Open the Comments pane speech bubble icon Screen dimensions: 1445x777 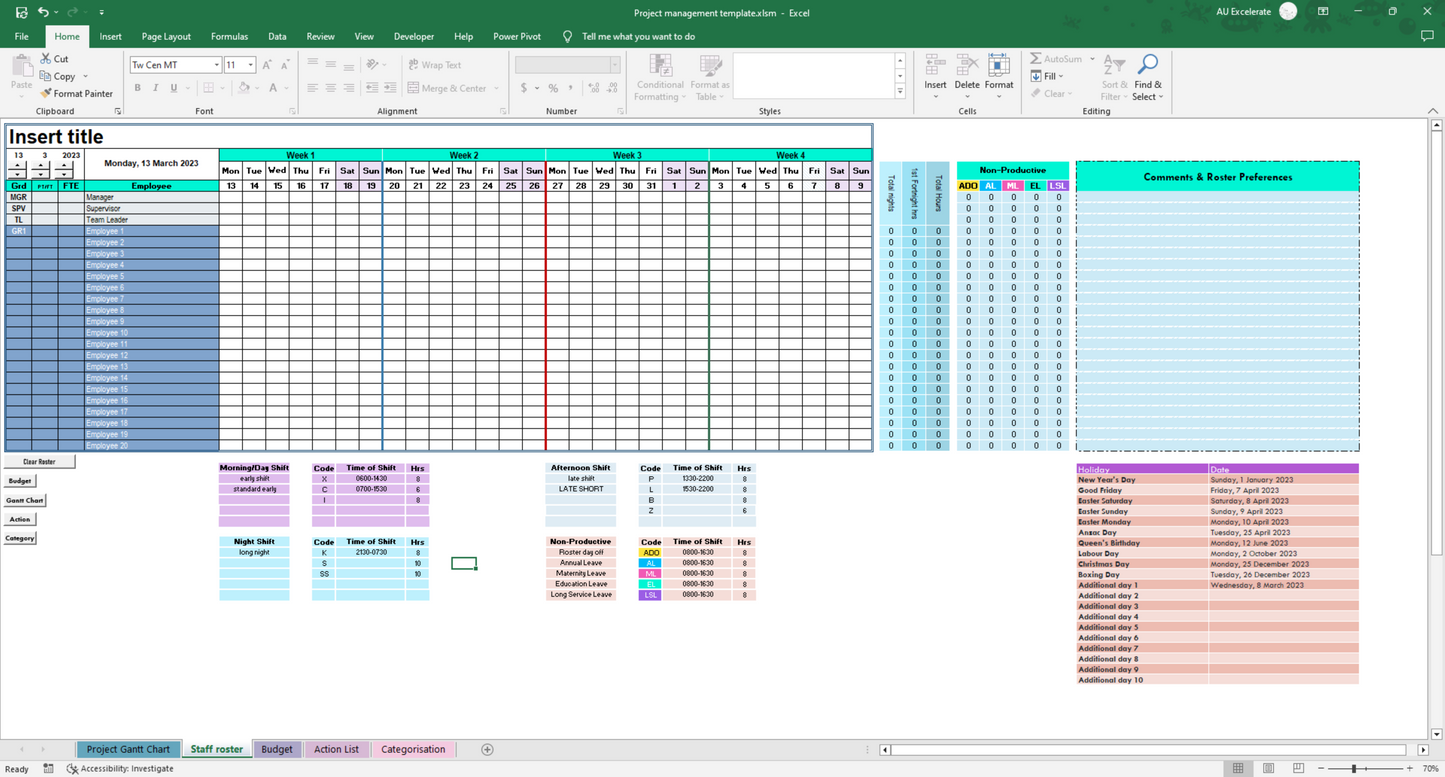[x=1427, y=36]
